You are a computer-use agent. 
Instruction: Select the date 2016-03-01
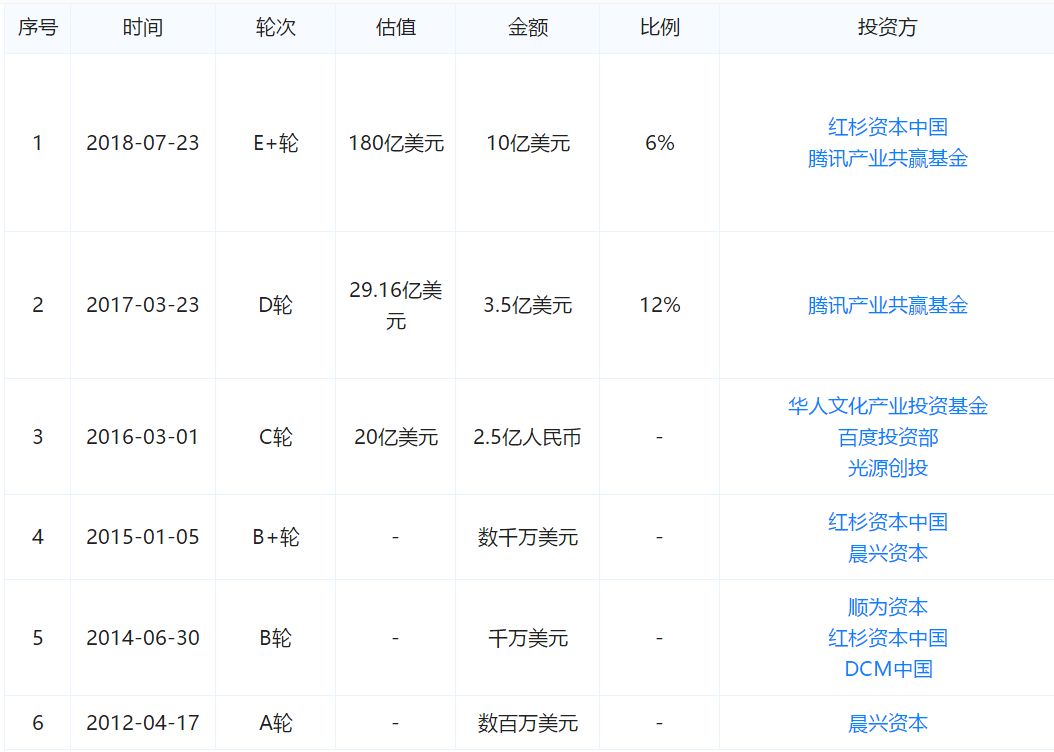tap(143, 437)
